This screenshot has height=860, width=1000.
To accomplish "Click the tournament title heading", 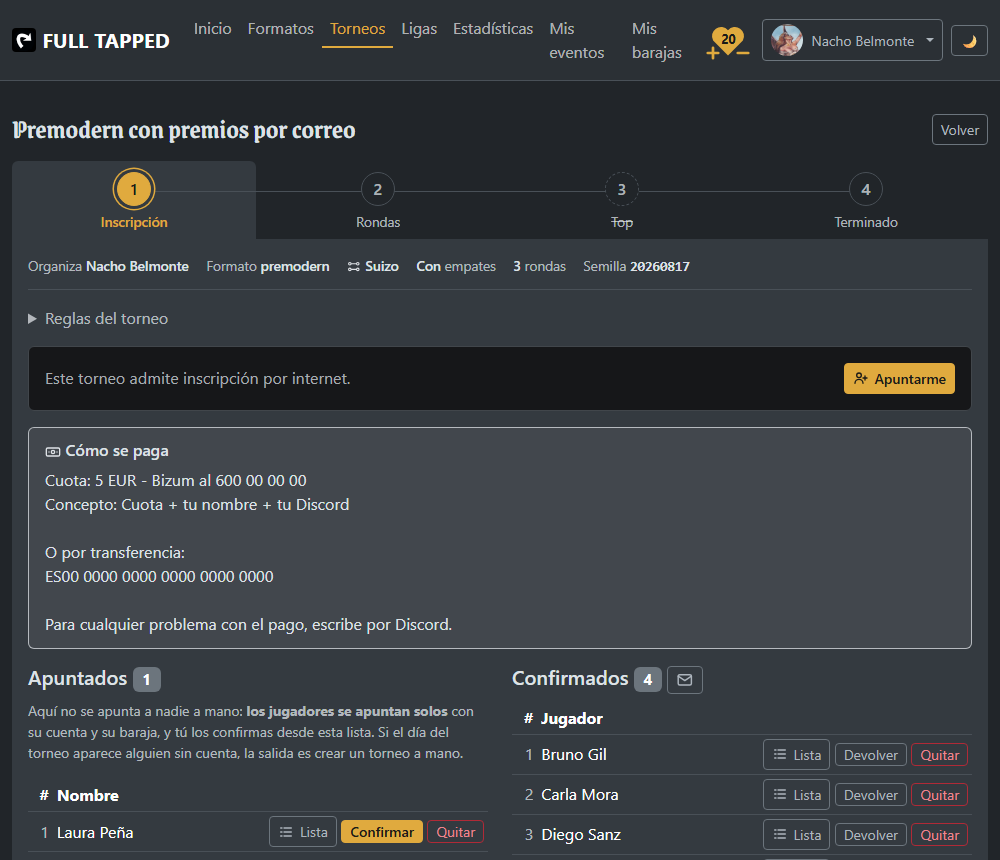I will pos(184,130).
